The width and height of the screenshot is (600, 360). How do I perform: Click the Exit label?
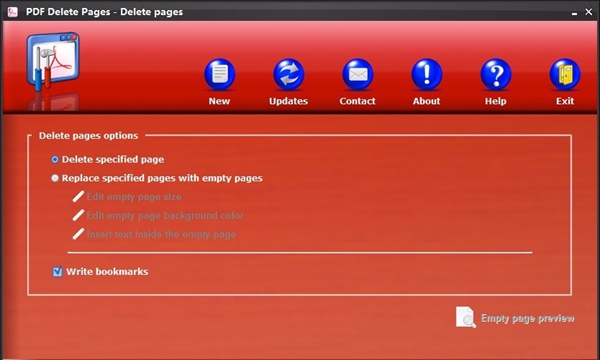tap(565, 101)
